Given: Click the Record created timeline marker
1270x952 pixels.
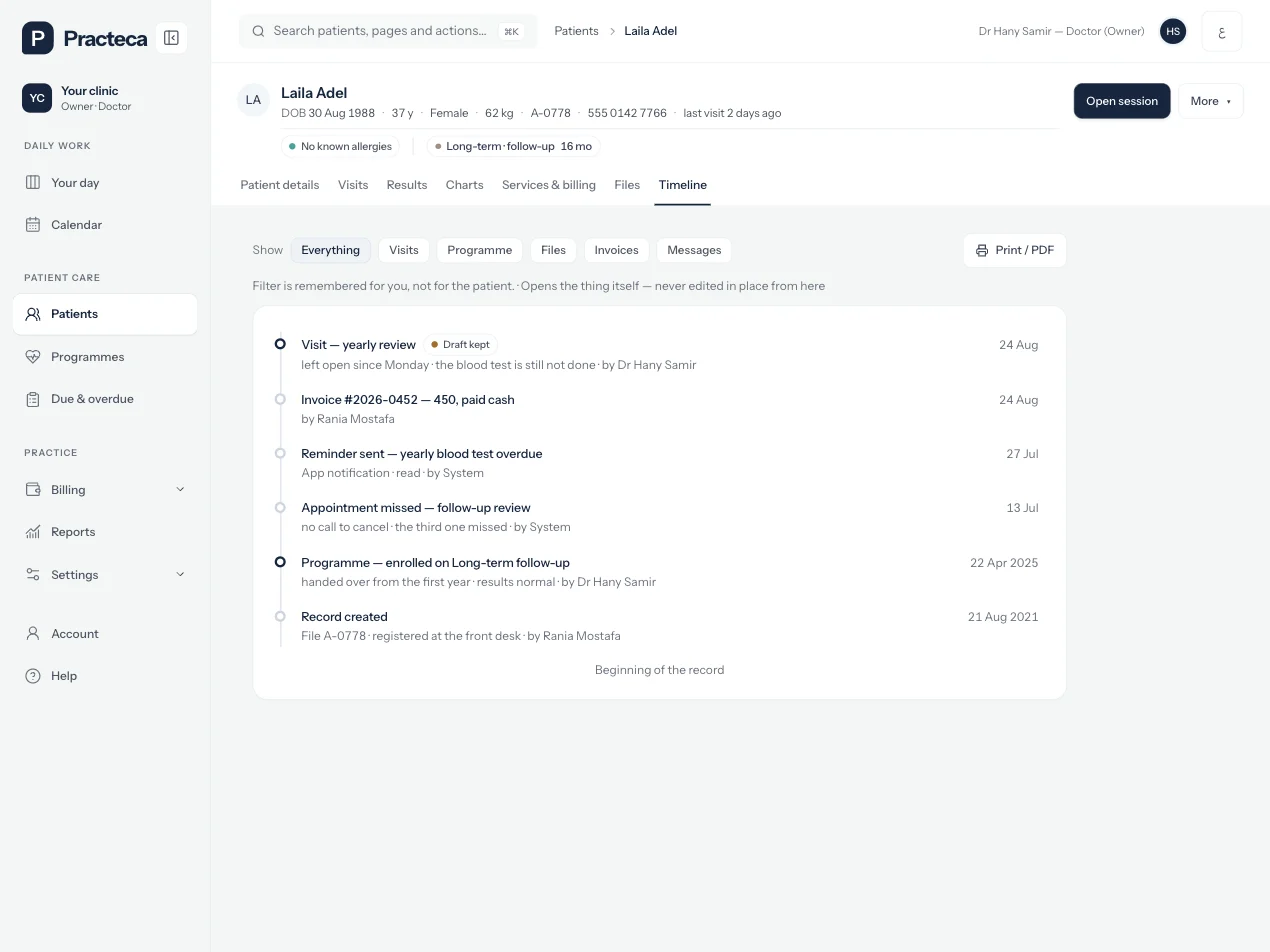Looking at the screenshot, I should point(280,616).
